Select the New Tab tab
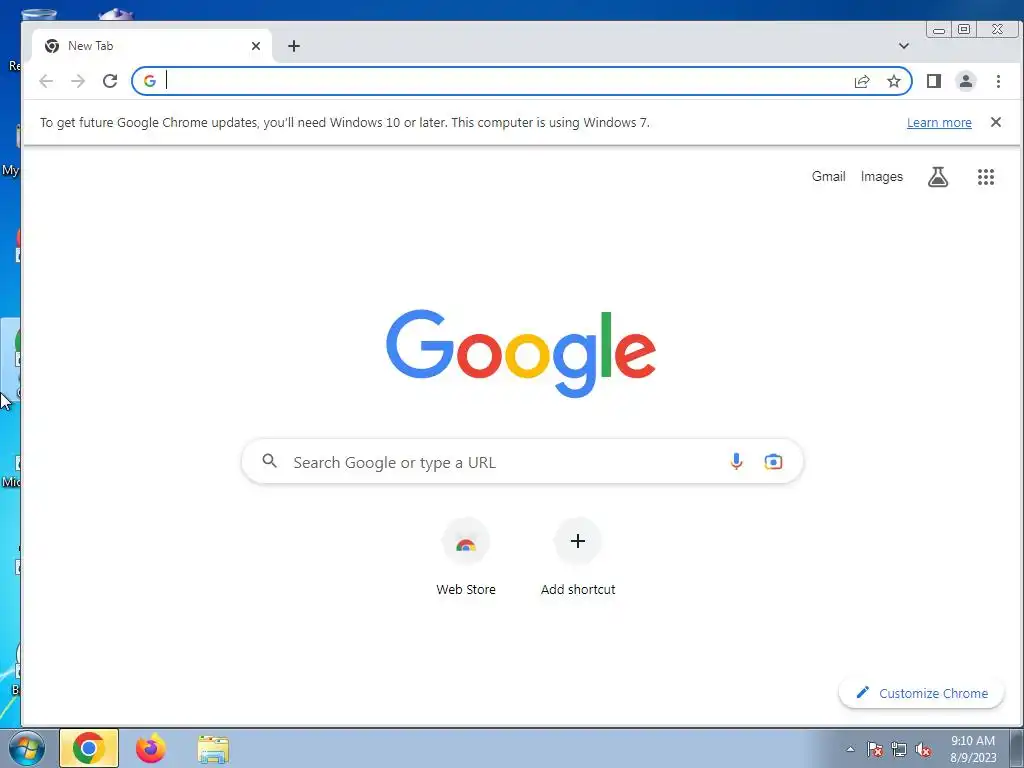The image size is (1024, 768). point(152,46)
